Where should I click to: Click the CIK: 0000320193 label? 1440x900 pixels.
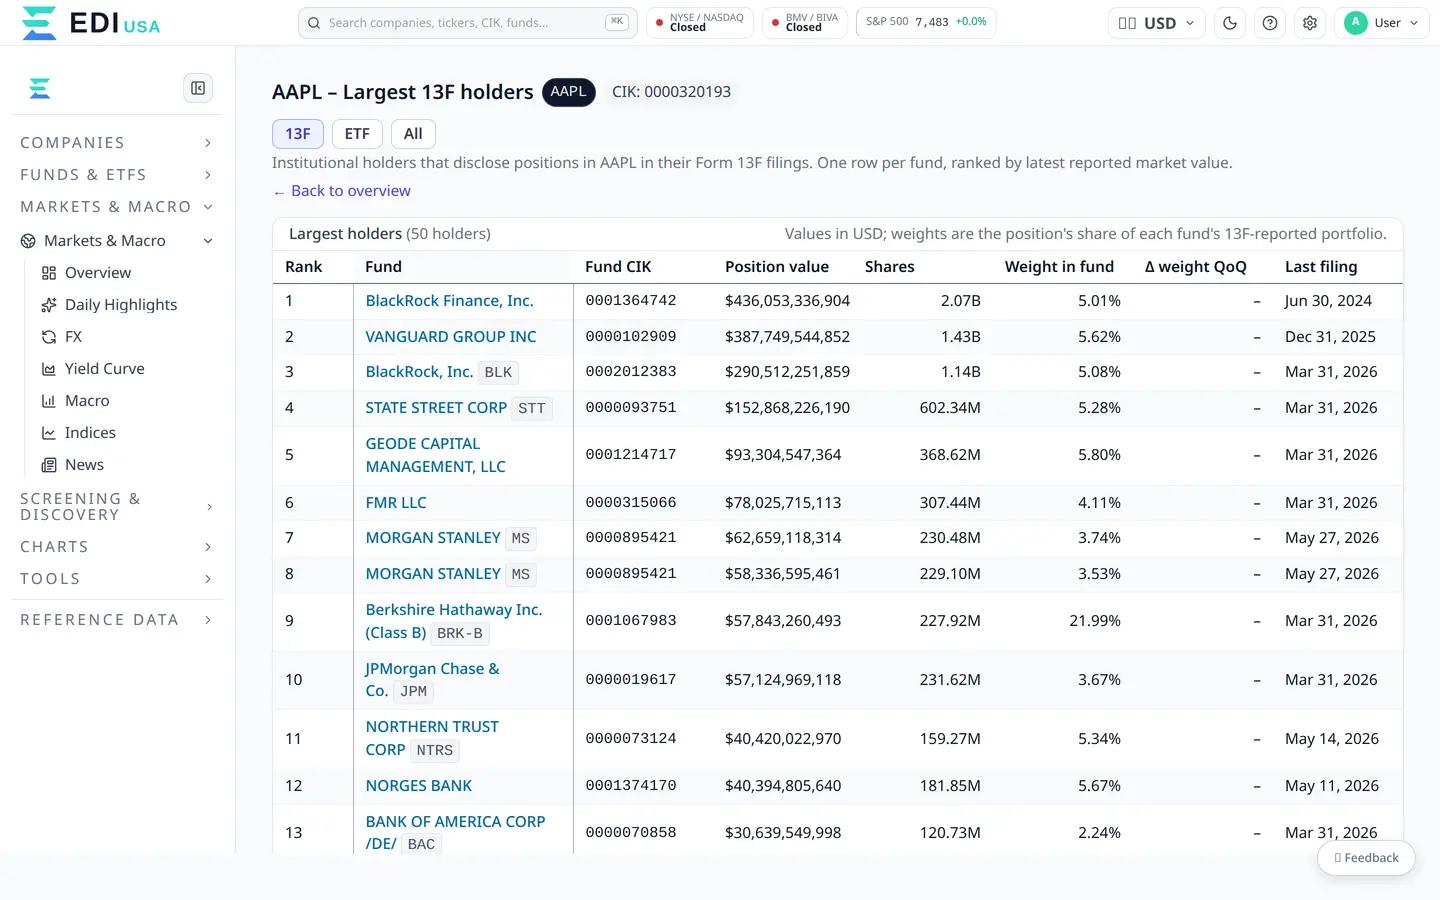671,92
